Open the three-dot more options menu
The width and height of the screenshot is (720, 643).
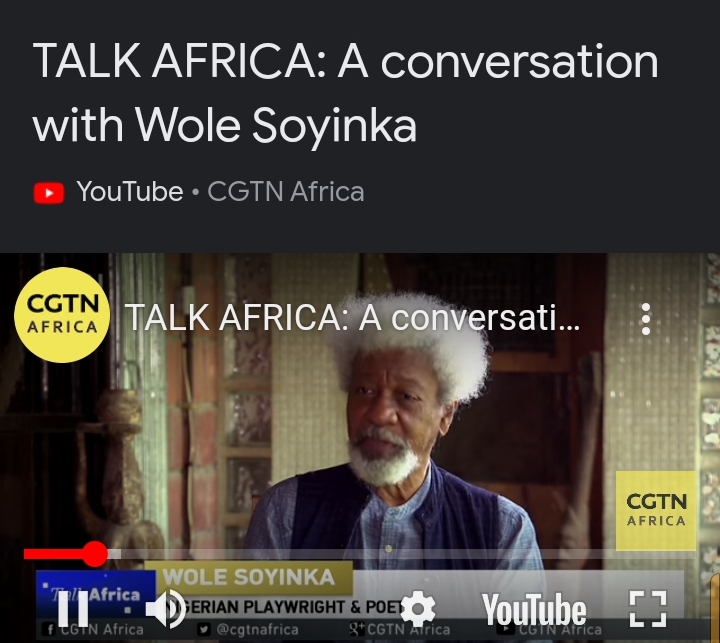pyautogui.click(x=646, y=318)
